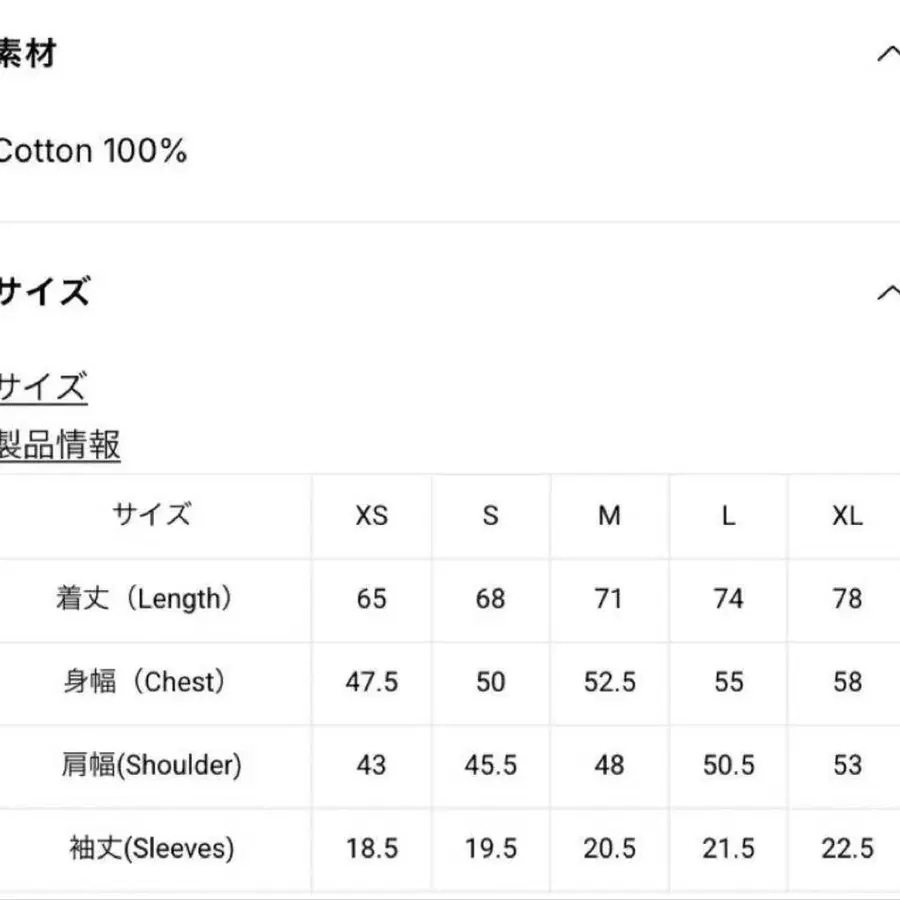Click the bold サイズ section heading

click(x=45, y=292)
